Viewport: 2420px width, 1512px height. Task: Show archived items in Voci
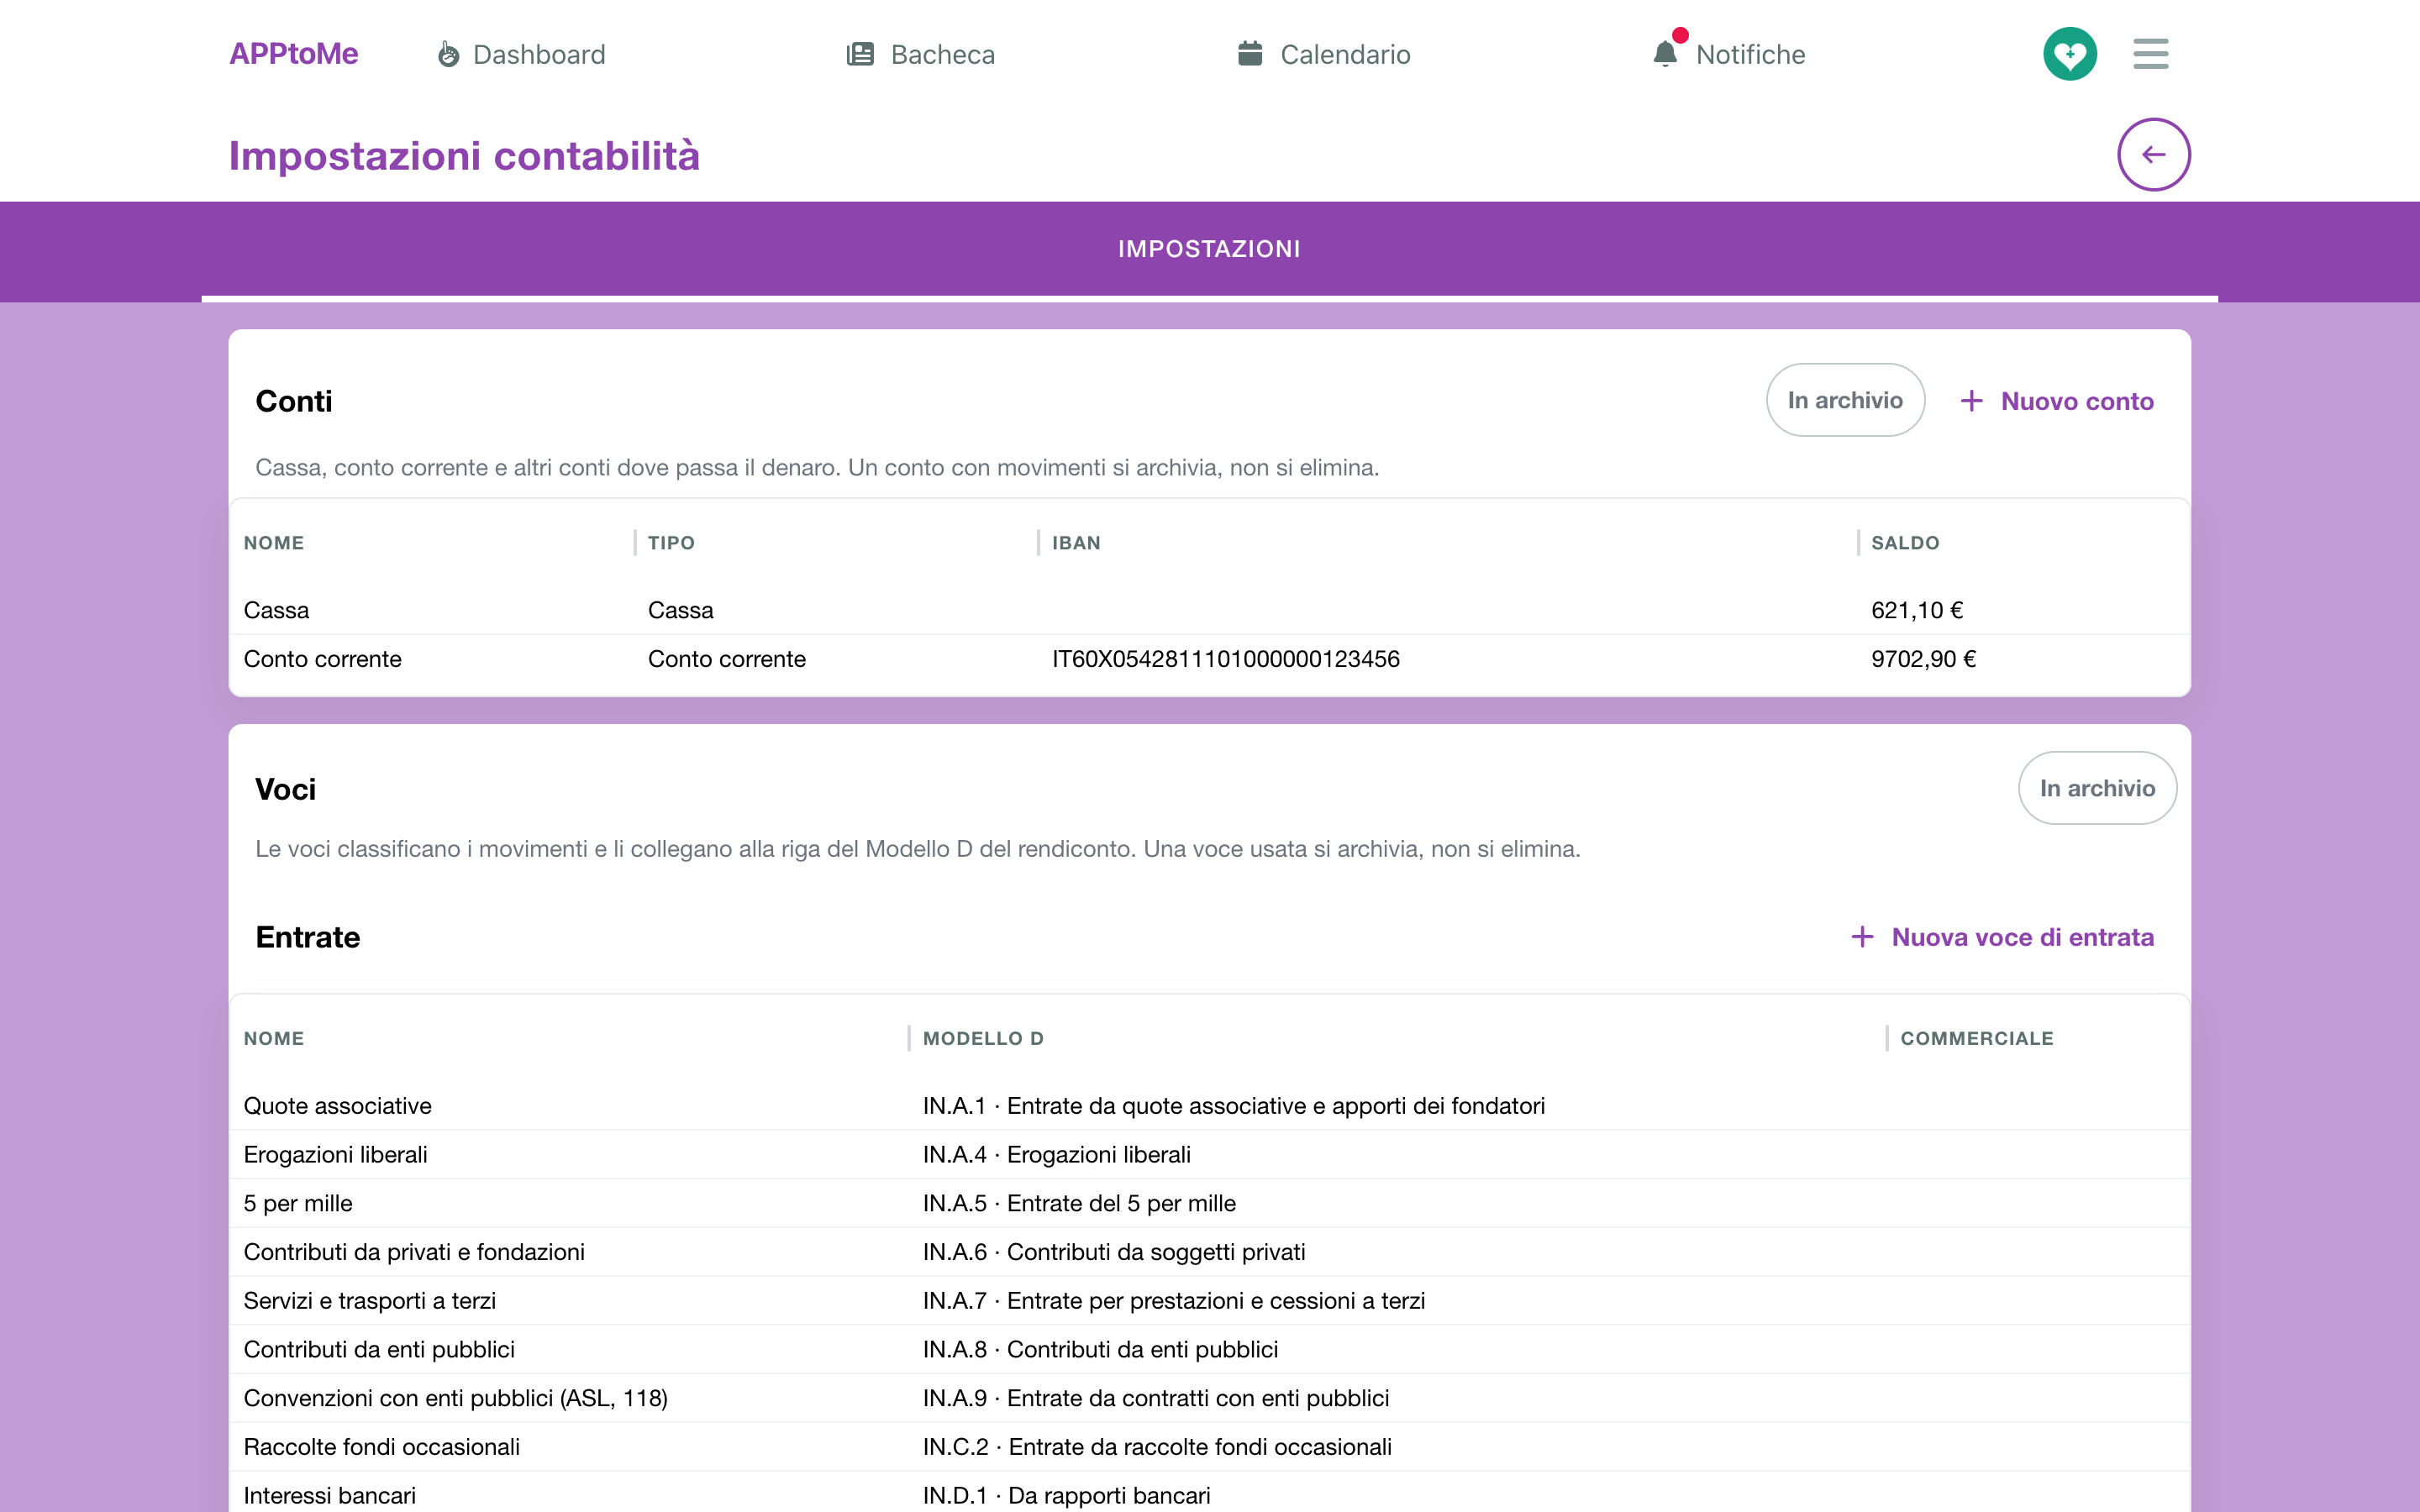point(2097,788)
